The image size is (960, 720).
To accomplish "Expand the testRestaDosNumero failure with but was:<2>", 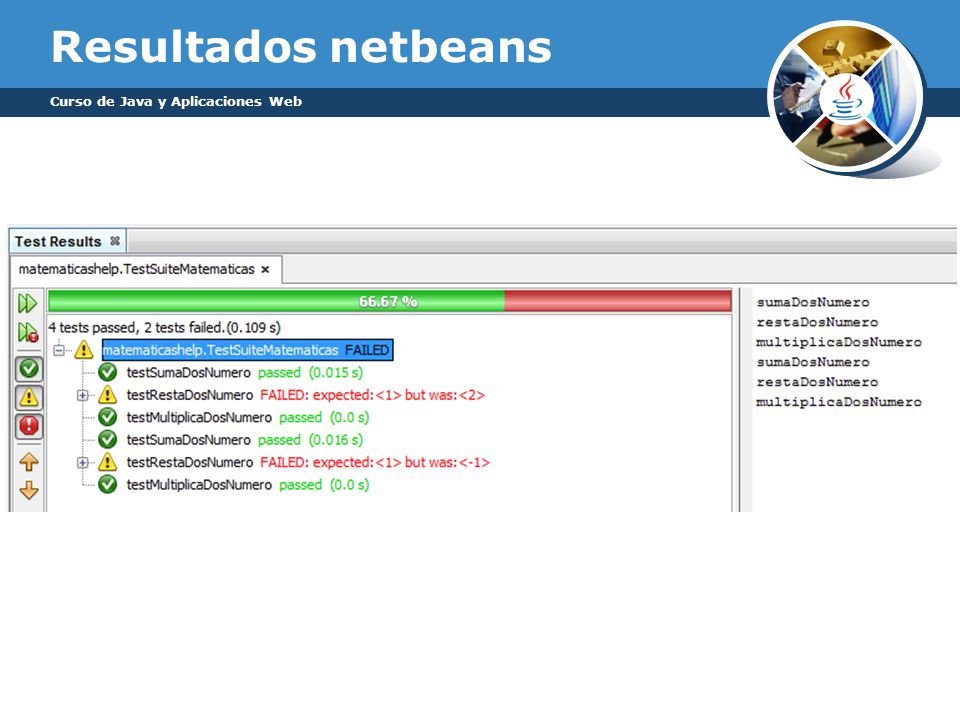I will 83,396.
